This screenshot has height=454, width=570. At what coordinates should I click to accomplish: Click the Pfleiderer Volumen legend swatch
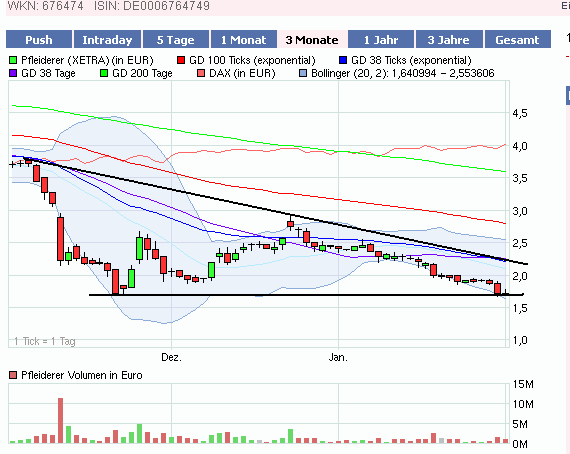click(x=13, y=375)
